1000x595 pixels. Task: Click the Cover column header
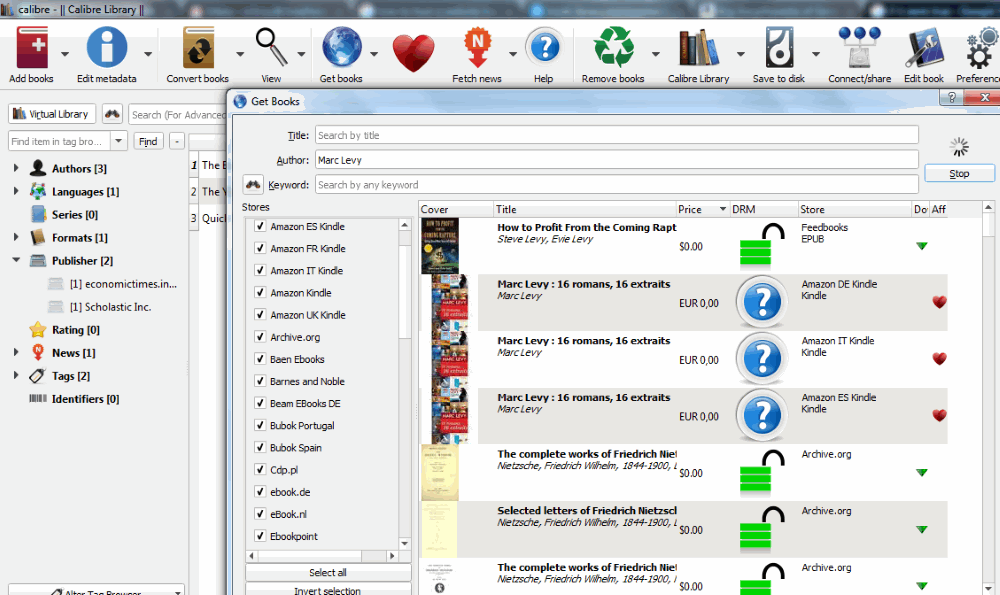(457, 209)
